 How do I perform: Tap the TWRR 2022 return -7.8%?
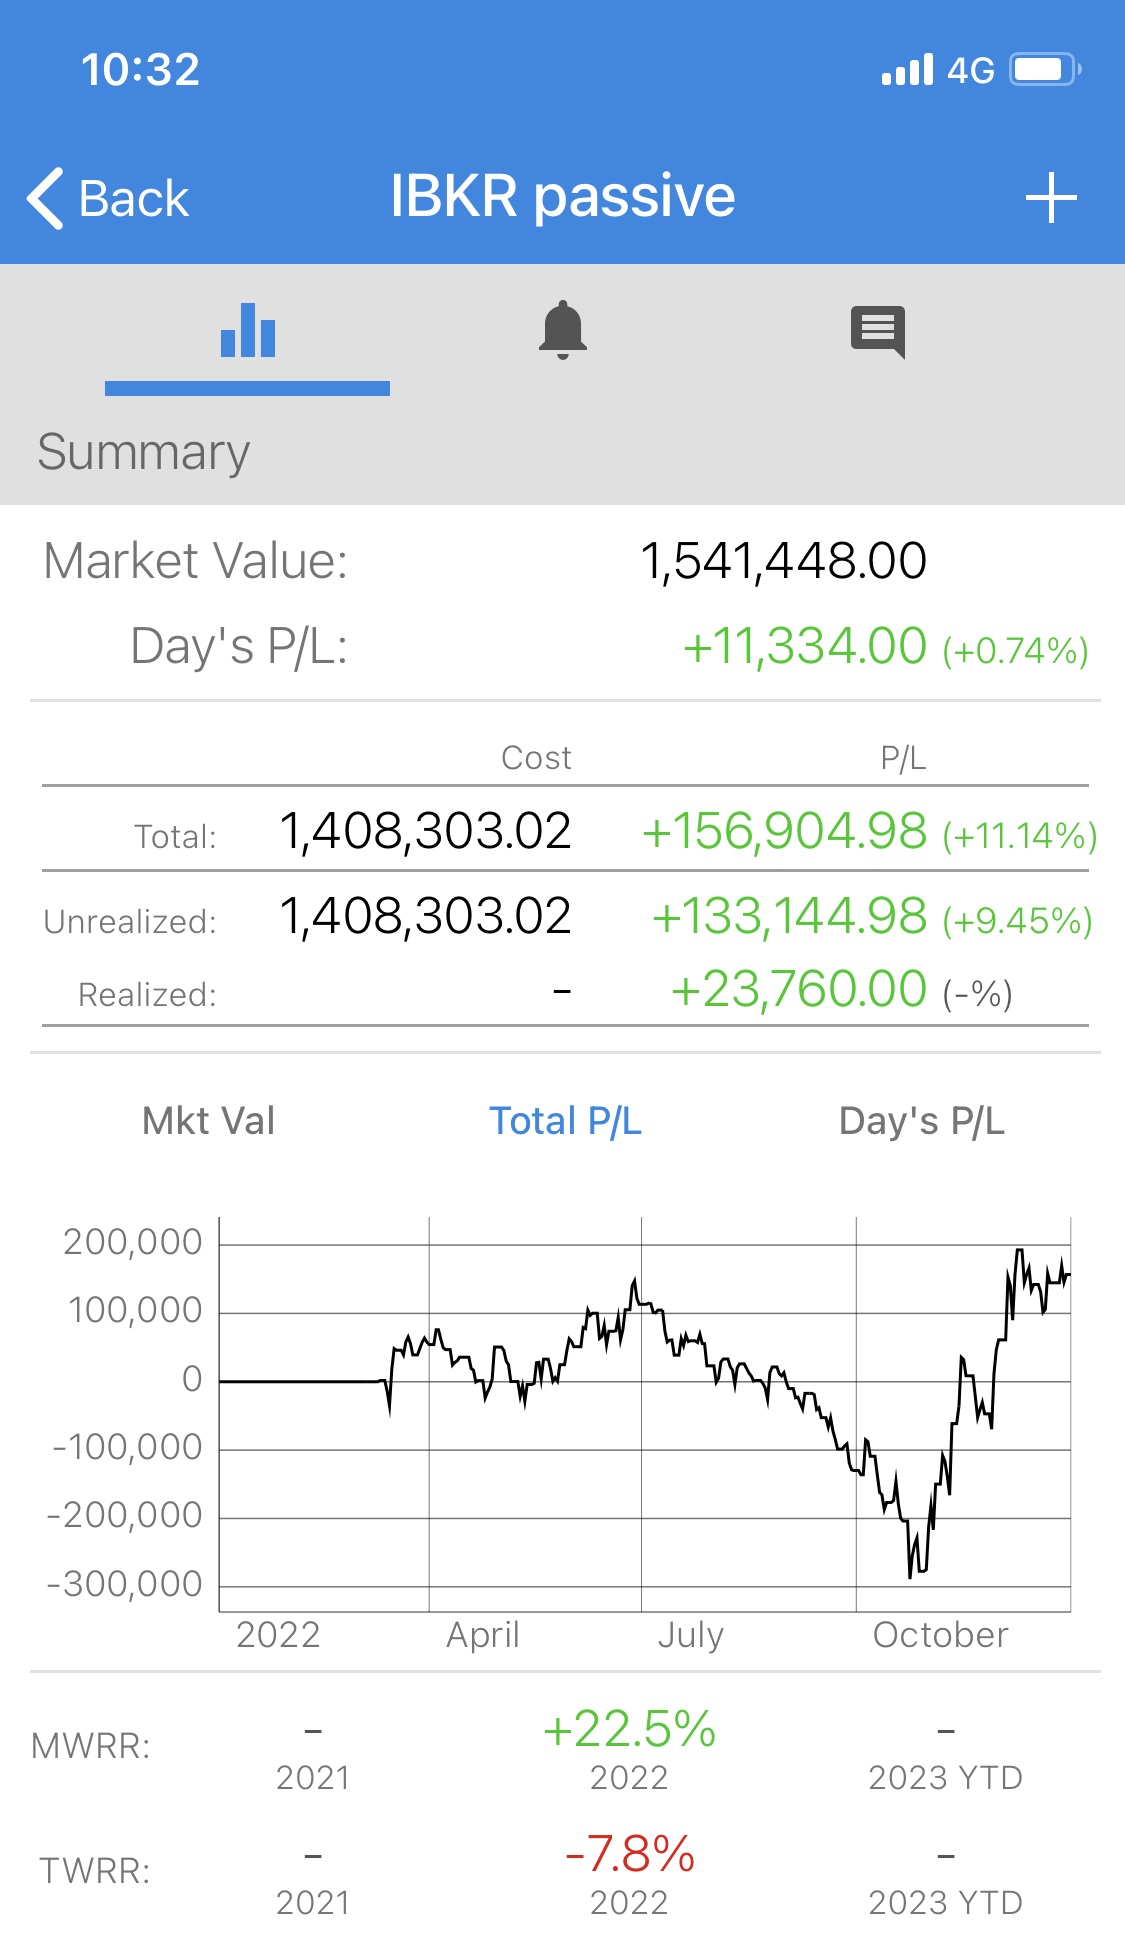(629, 1854)
